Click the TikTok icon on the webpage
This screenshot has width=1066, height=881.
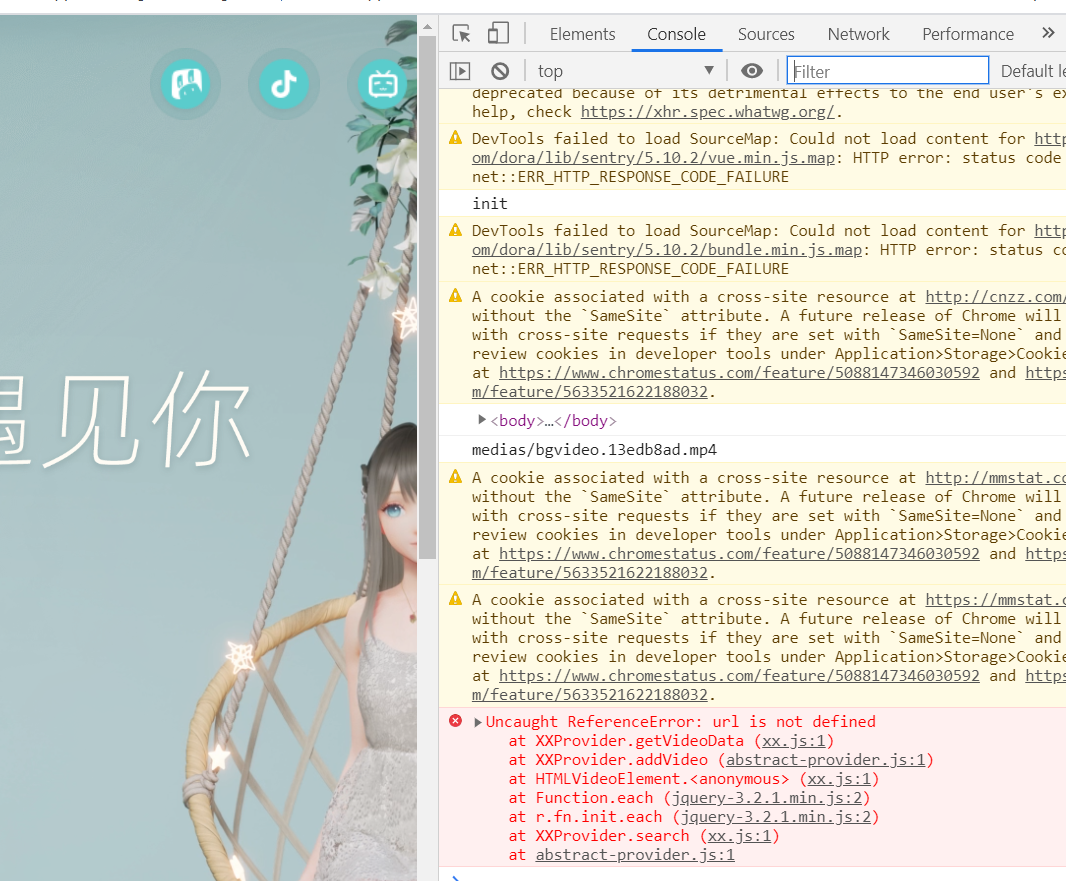click(x=283, y=84)
